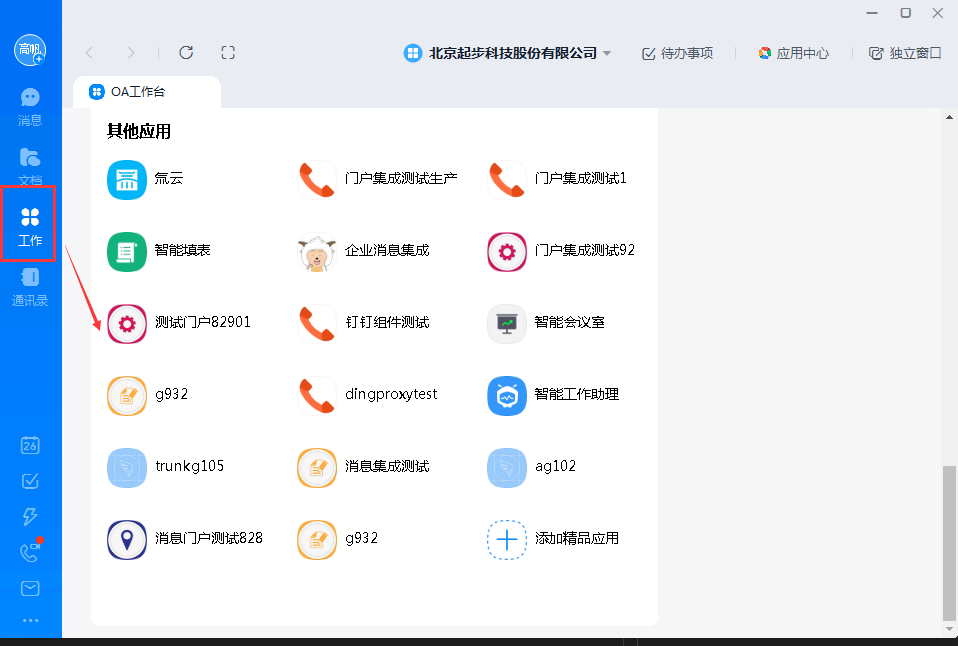Expand company selector 北京起步科技股份有限公司
Screen dimensions: 958x646
click(508, 53)
